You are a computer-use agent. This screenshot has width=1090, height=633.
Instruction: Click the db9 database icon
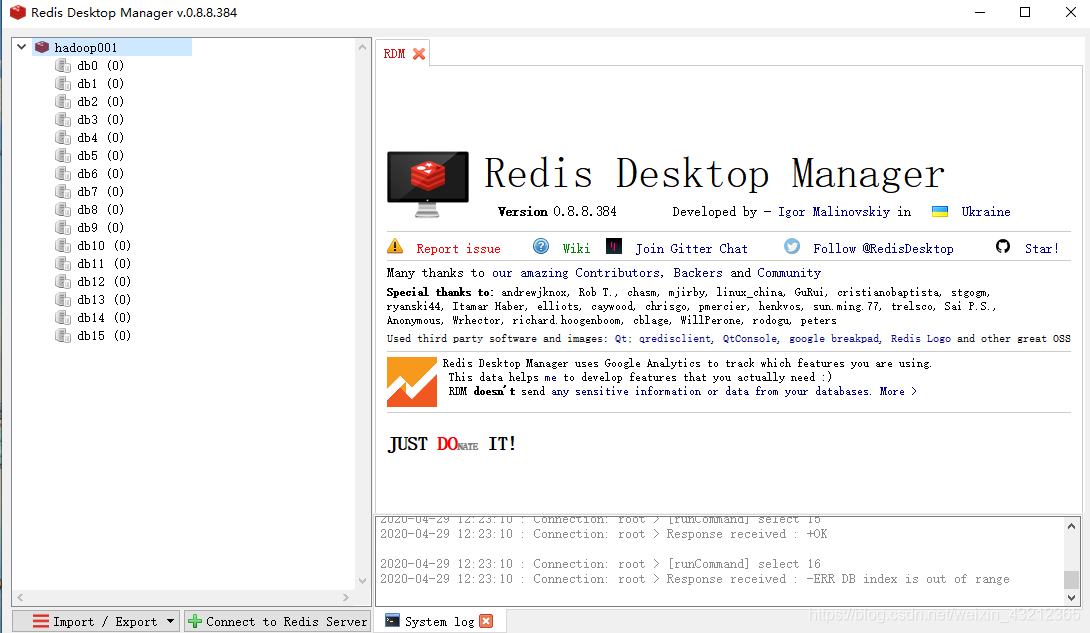pos(63,228)
